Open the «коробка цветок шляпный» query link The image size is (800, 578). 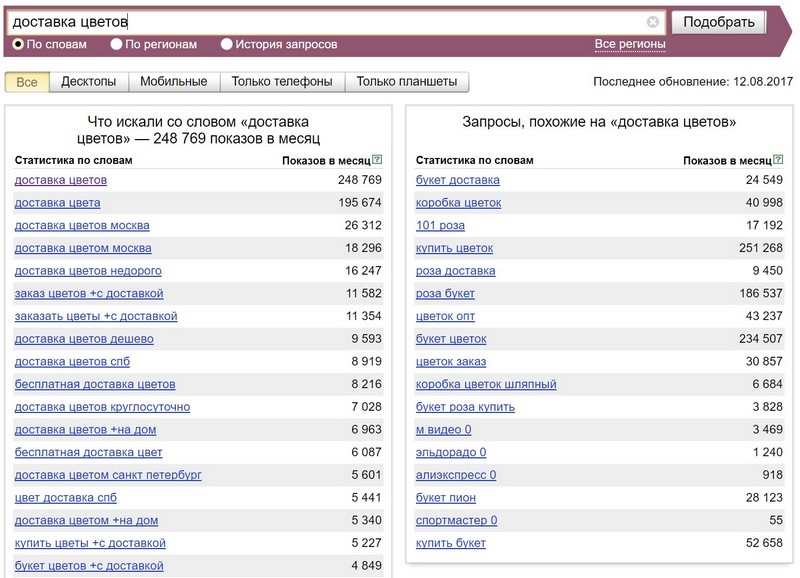(x=486, y=384)
